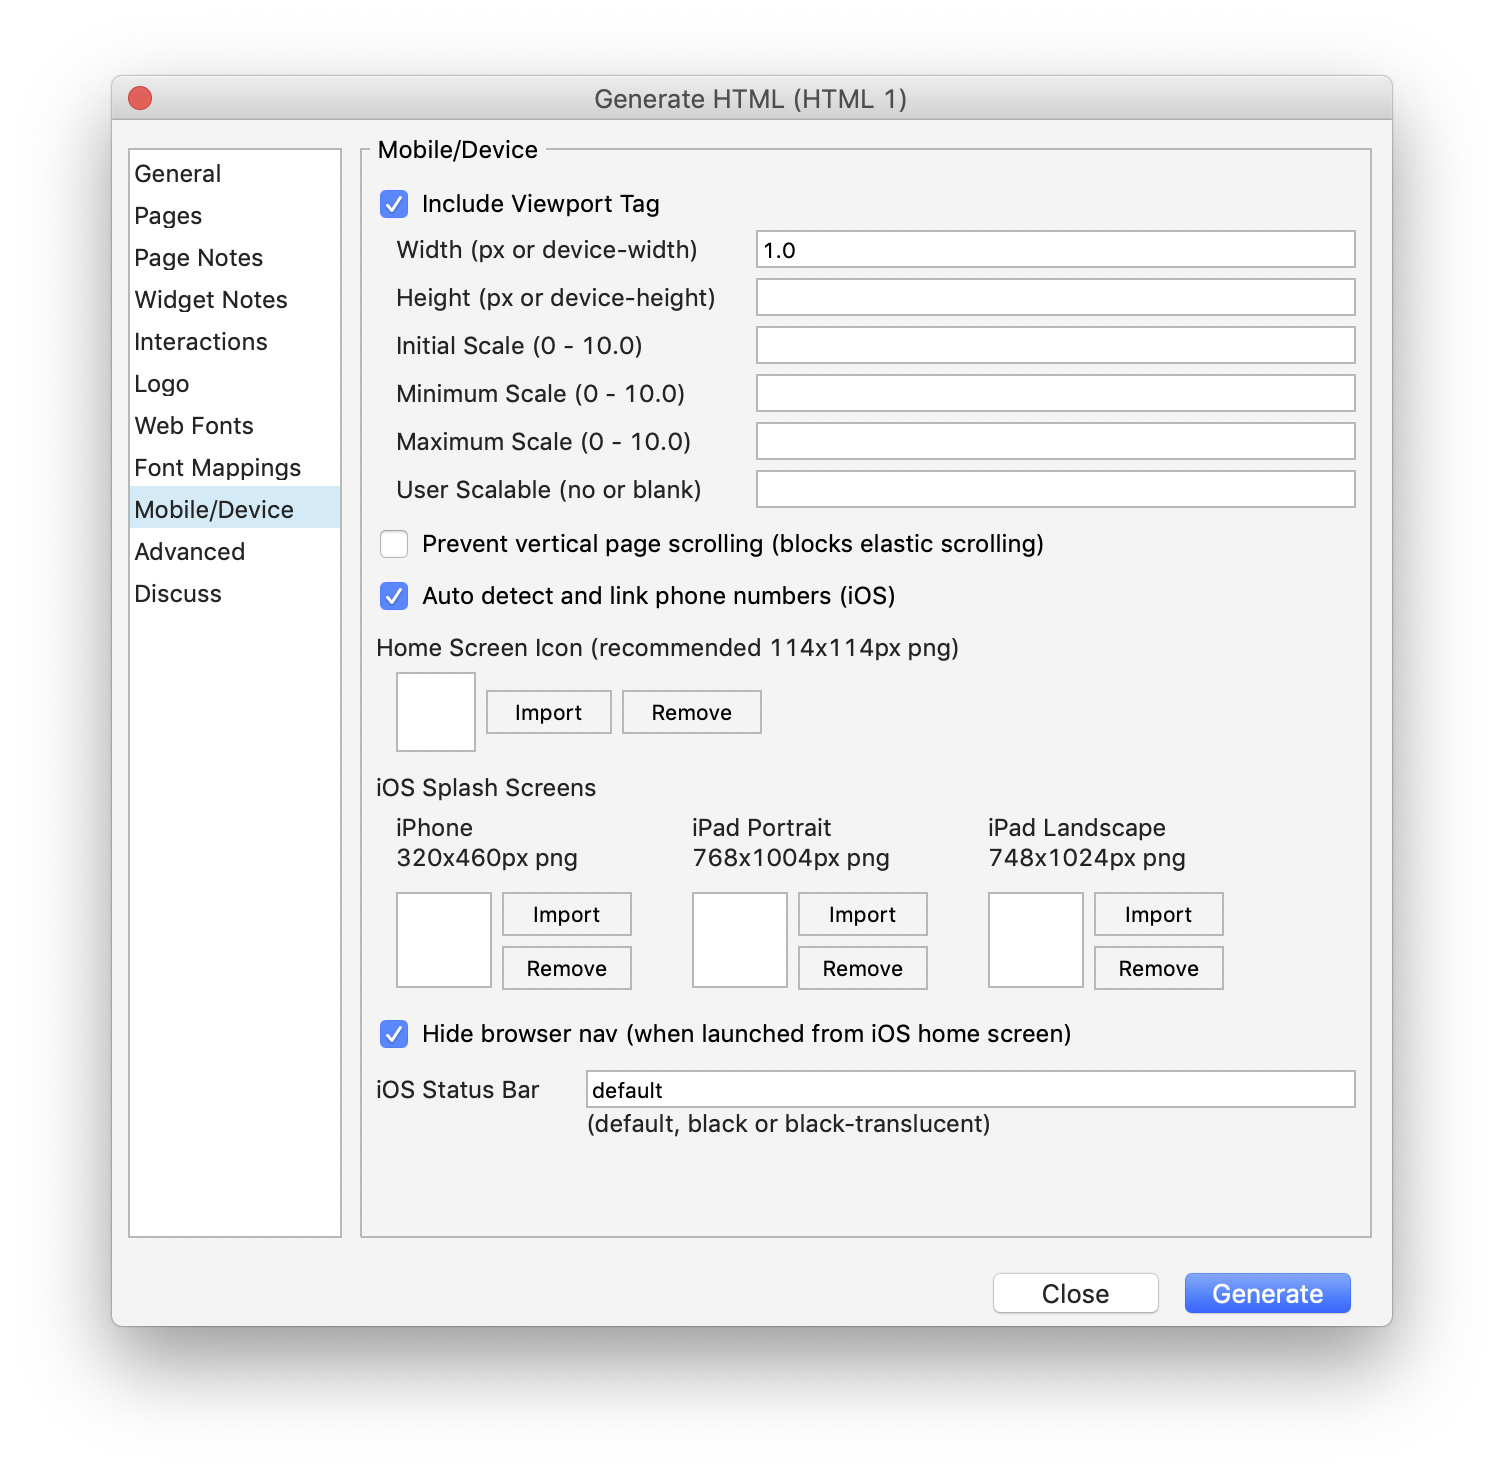This screenshot has width=1504, height=1474.
Task: Enable Prevent vertical page scrolling checkbox
Action: (x=394, y=544)
